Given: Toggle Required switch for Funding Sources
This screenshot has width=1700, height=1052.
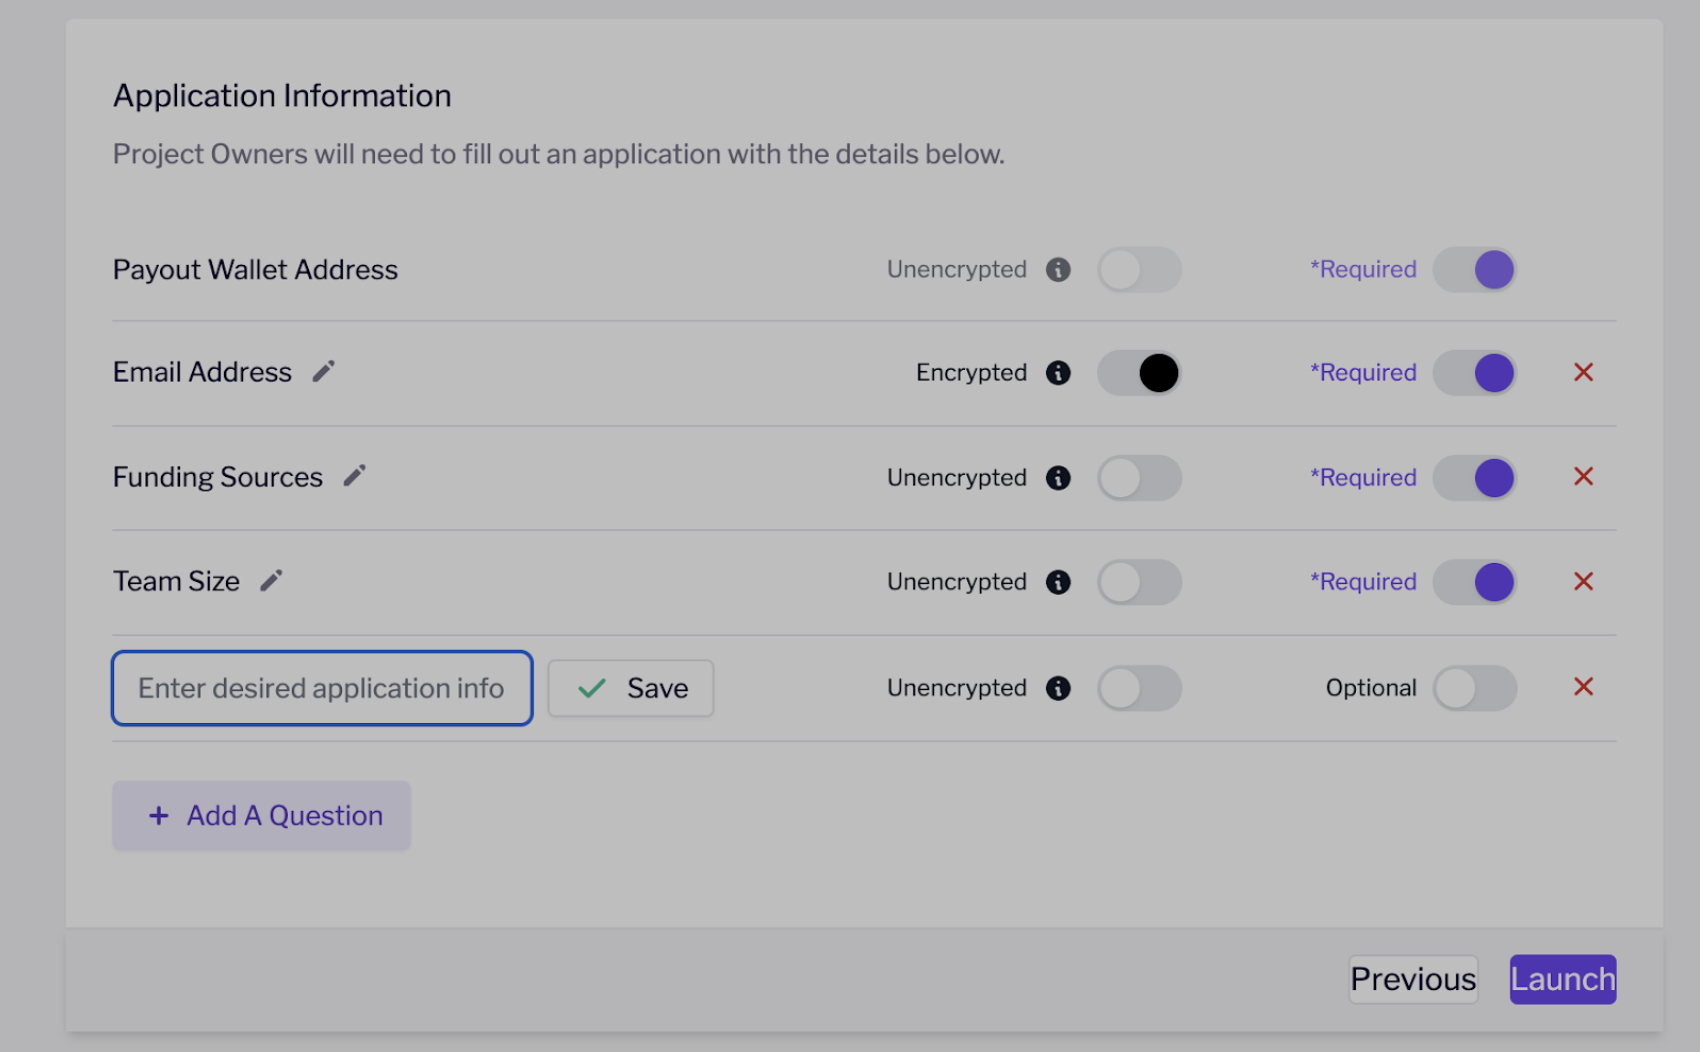Looking at the screenshot, I should coord(1474,478).
